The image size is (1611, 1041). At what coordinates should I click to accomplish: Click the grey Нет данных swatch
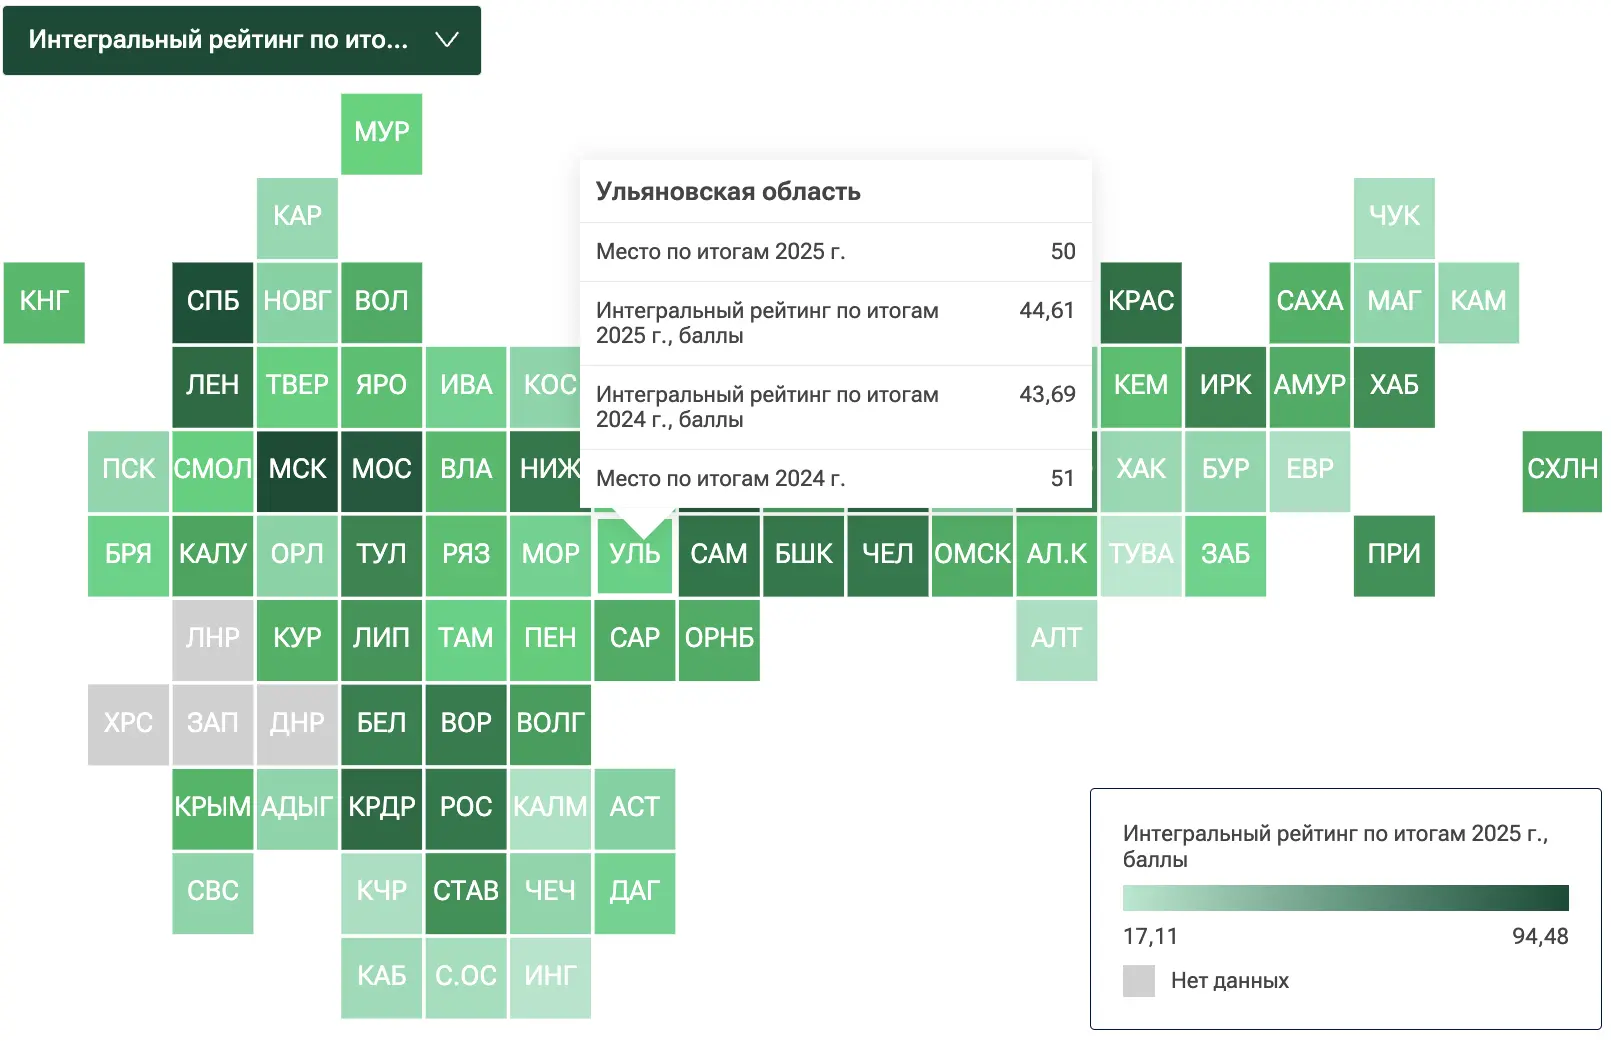tap(1139, 981)
